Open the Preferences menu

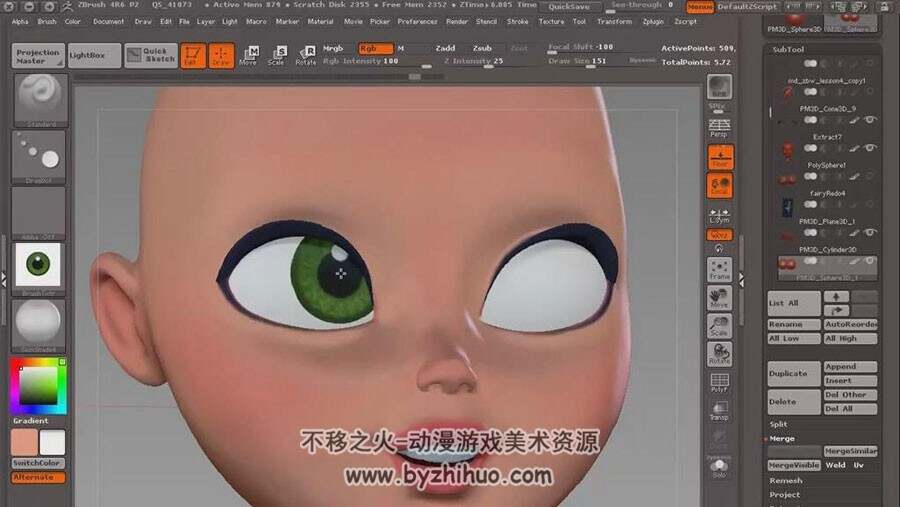tap(417, 22)
